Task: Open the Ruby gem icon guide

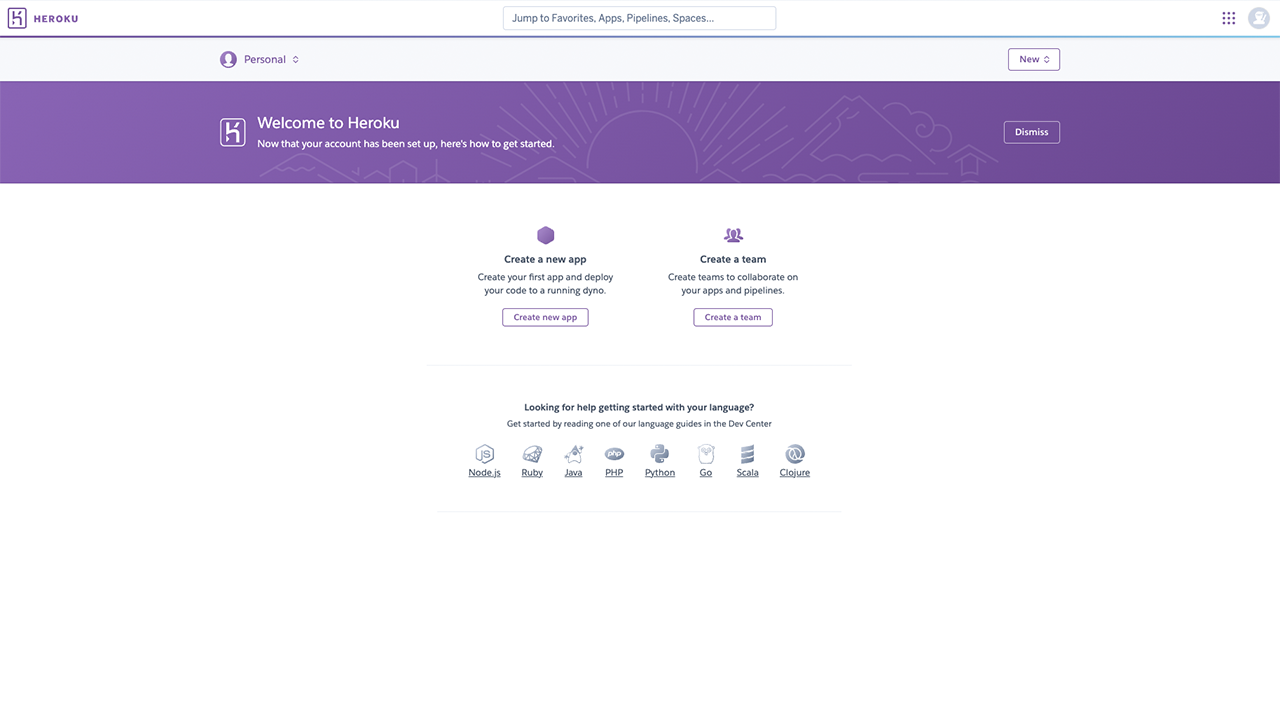Action: (x=532, y=454)
